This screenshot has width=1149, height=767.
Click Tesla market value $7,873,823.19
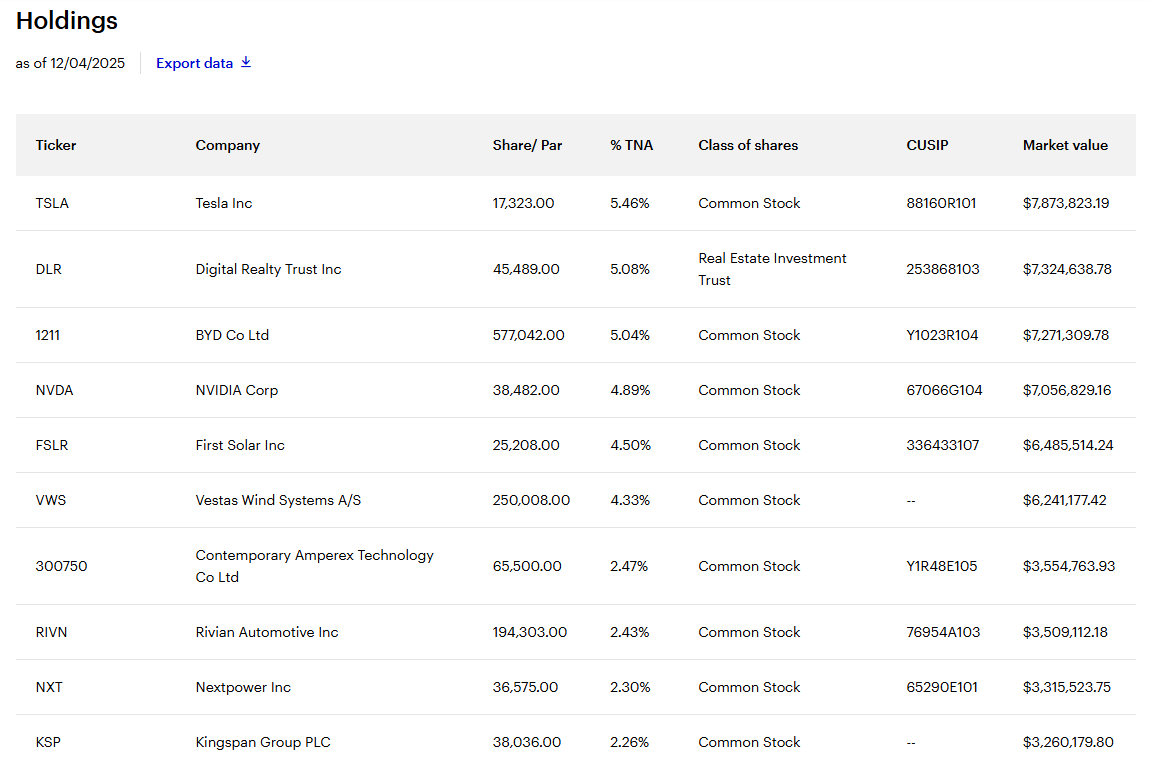(x=1066, y=203)
